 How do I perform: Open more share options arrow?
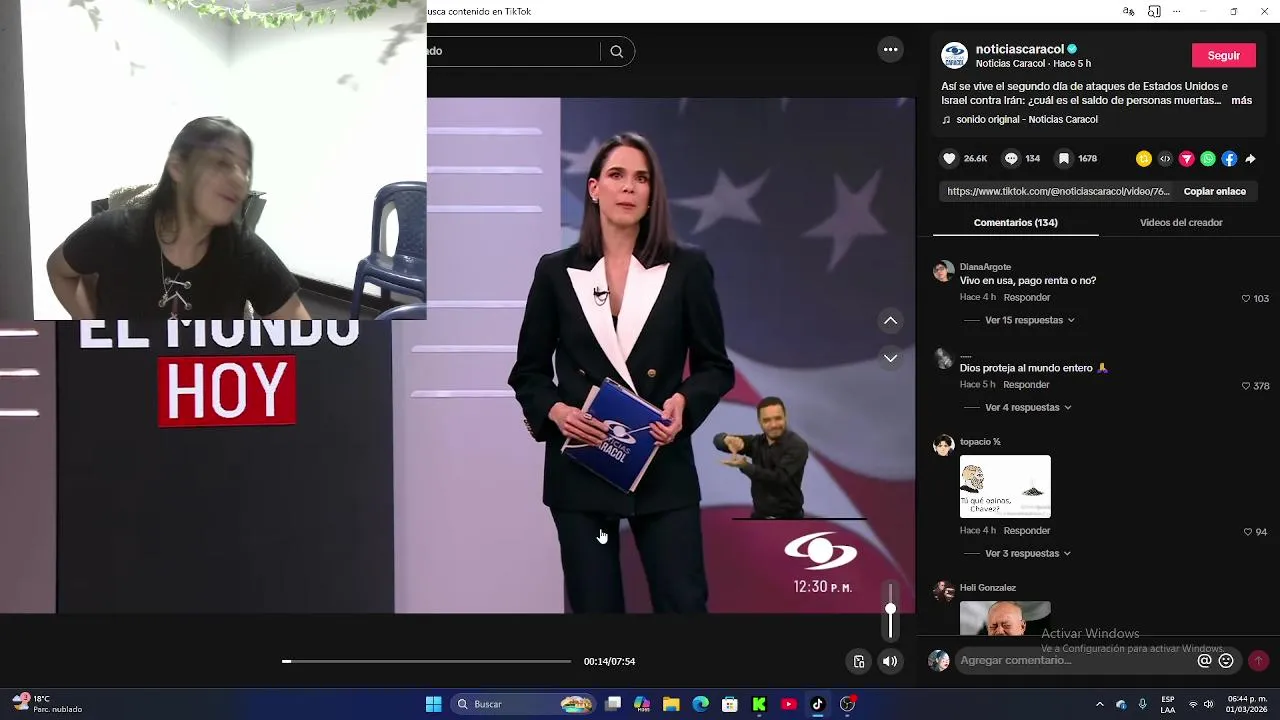(1250, 158)
